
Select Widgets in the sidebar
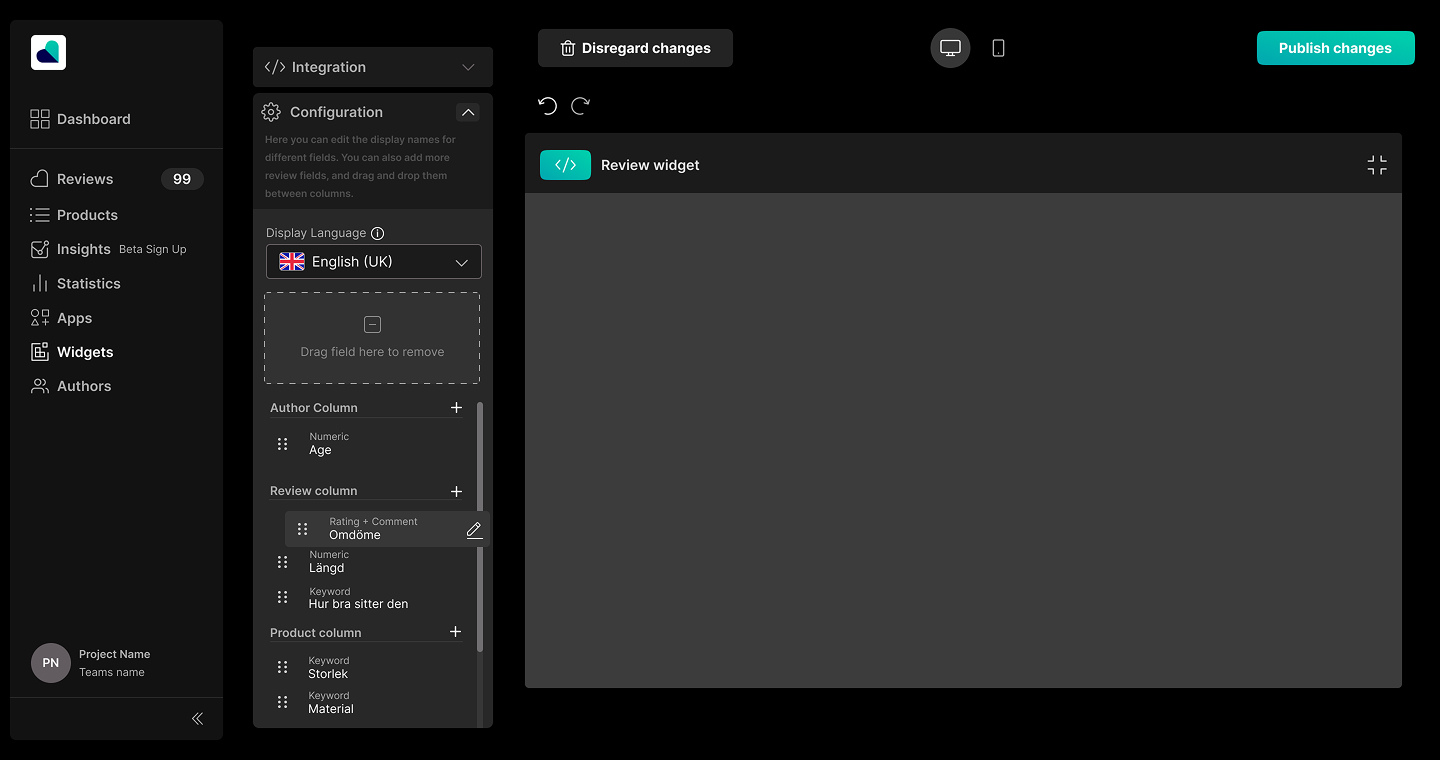pyautogui.click(x=72, y=352)
